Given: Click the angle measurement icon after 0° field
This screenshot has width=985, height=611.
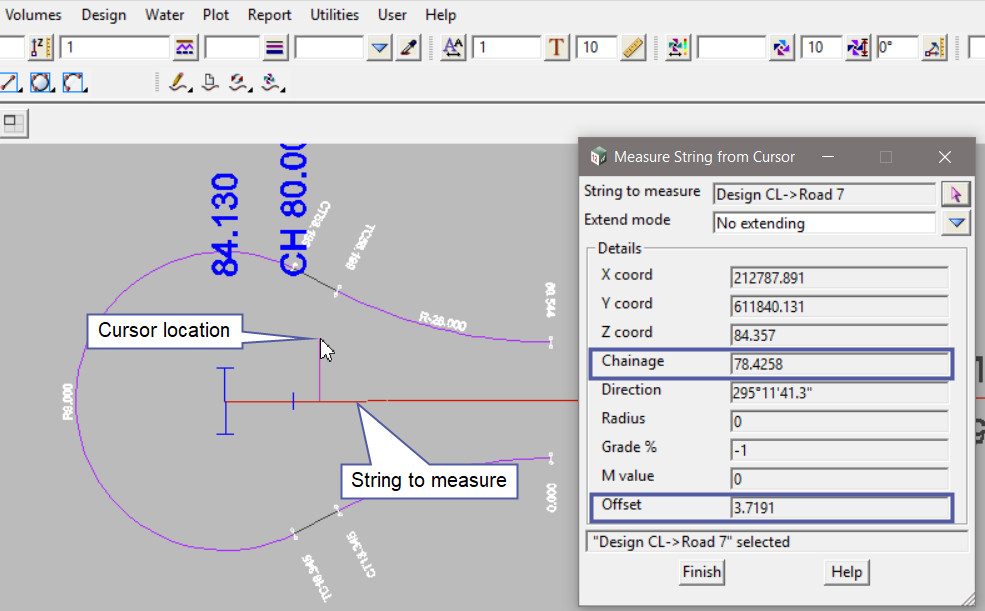Looking at the screenshot, I should (933, 47).
